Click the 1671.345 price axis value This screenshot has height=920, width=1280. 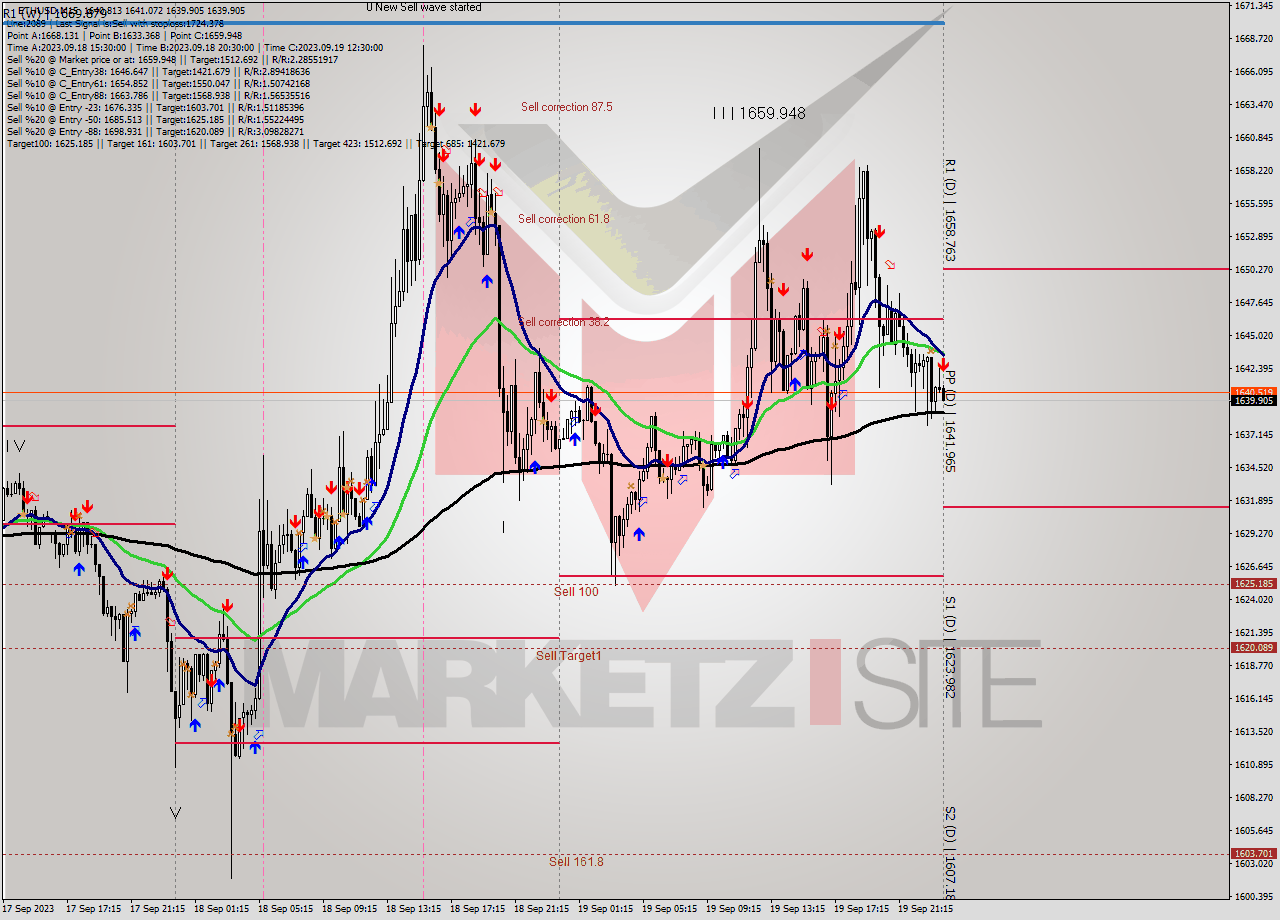[x=1253, y=6]
